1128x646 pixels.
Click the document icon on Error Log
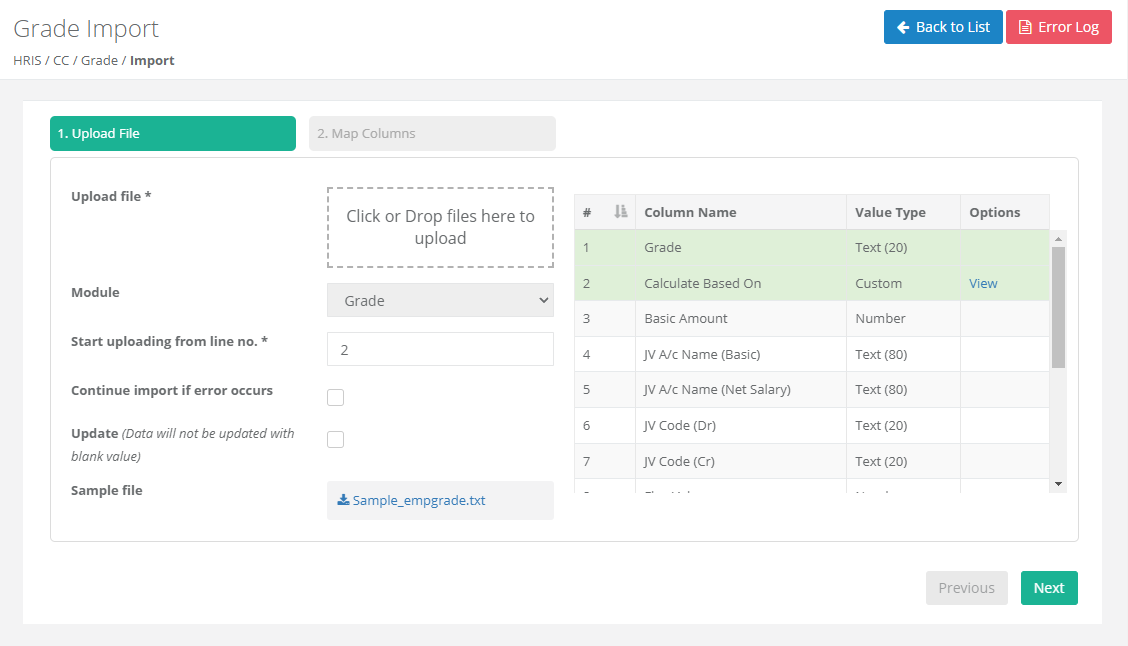coord(1025,27)
